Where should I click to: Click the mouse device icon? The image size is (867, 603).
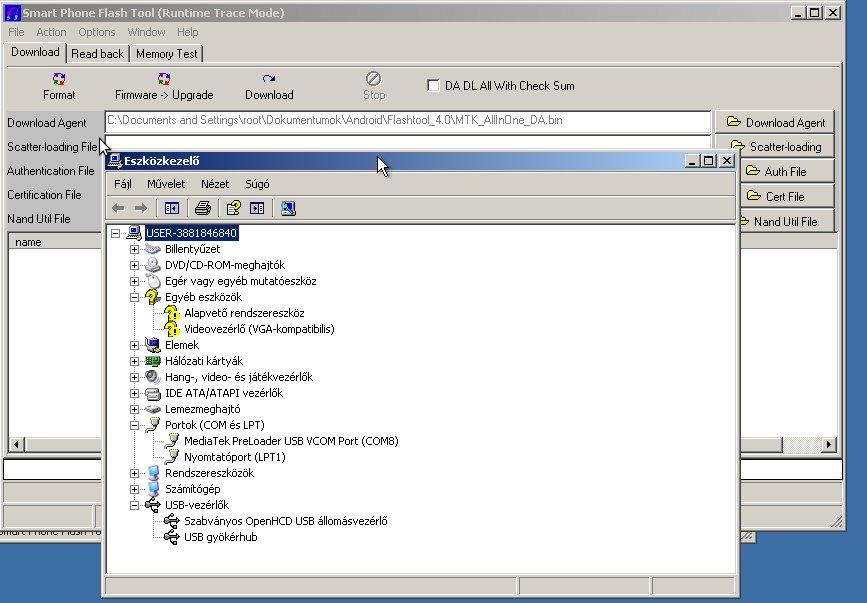point(153,281)
